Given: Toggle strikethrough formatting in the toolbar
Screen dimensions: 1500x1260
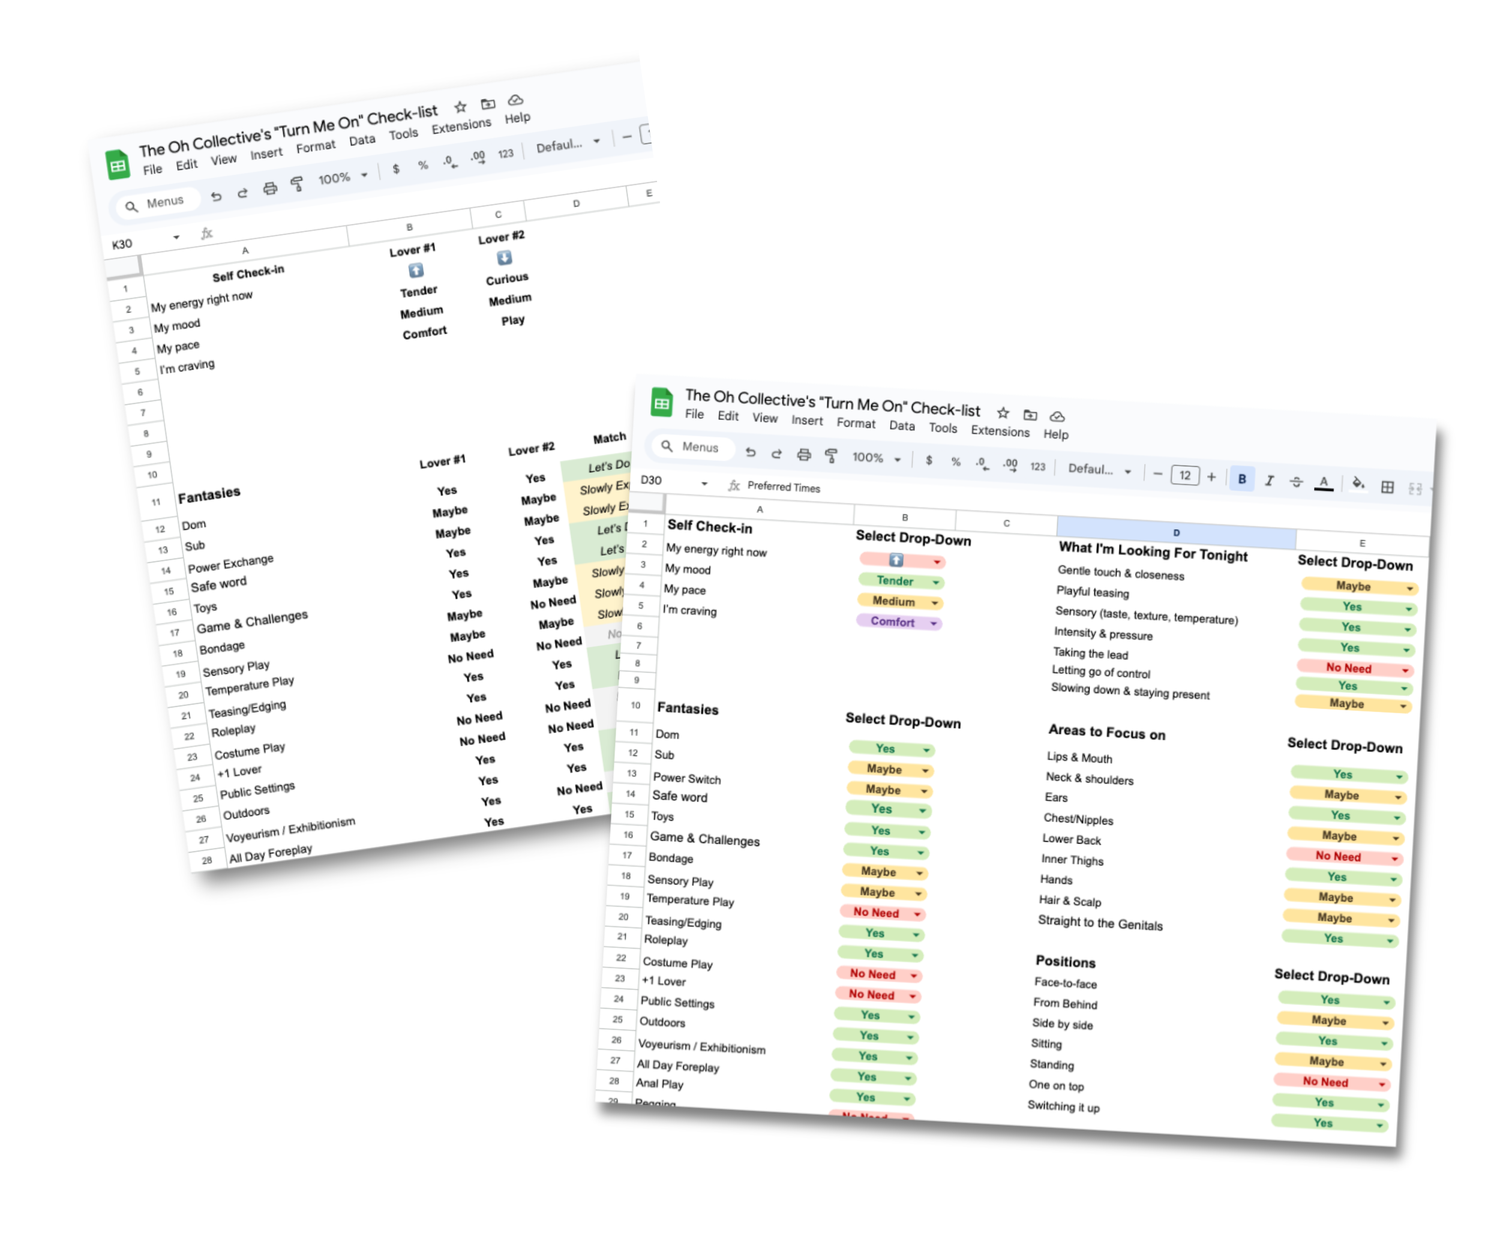Looking at the screenshot, I should pyautogui.click(x=1296, y=482).
